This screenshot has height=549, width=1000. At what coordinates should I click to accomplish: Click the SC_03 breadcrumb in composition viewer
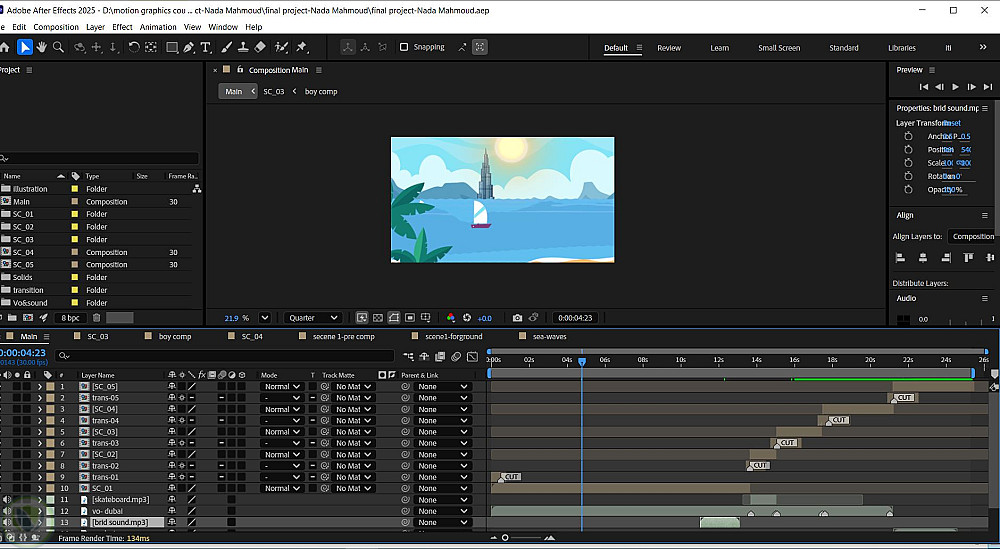[274, 91]
